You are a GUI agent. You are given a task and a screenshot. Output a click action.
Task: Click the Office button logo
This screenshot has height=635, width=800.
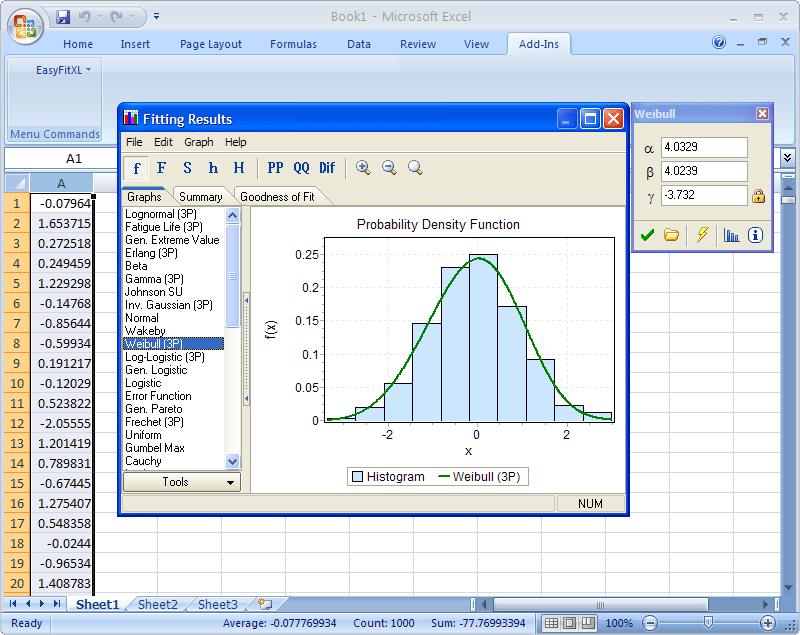26,26
